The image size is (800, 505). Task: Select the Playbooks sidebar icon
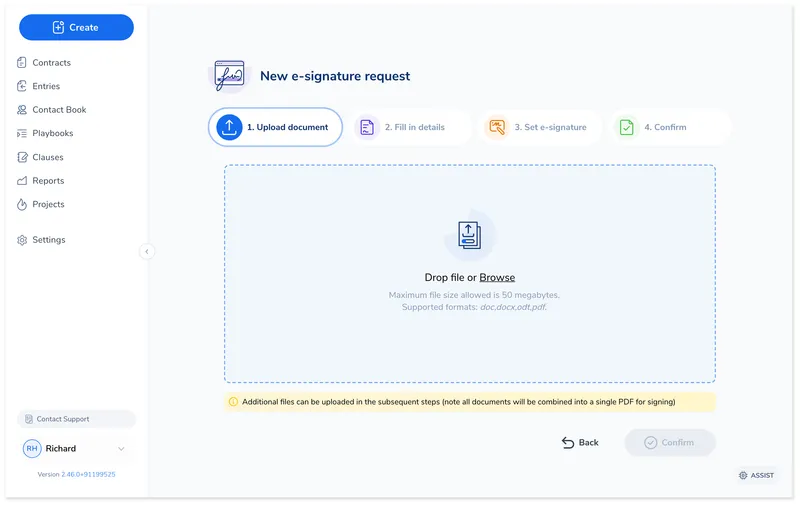22,133
